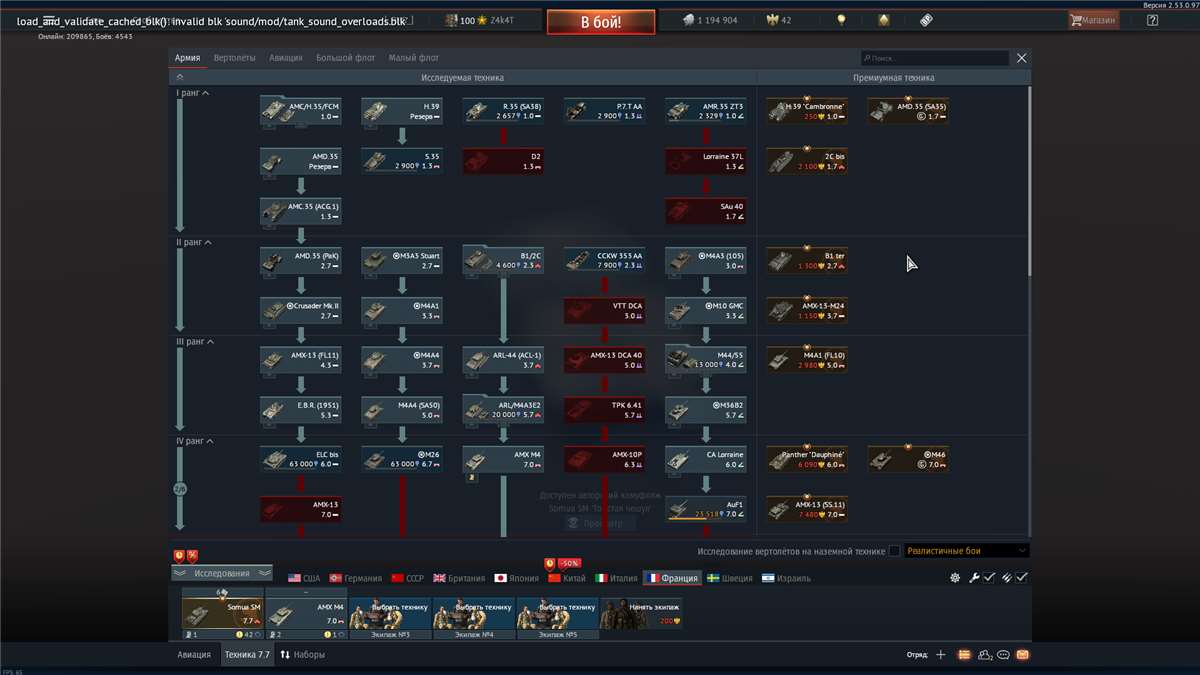
Task: Click the squad invite plus icon
Action: (940, 655)
